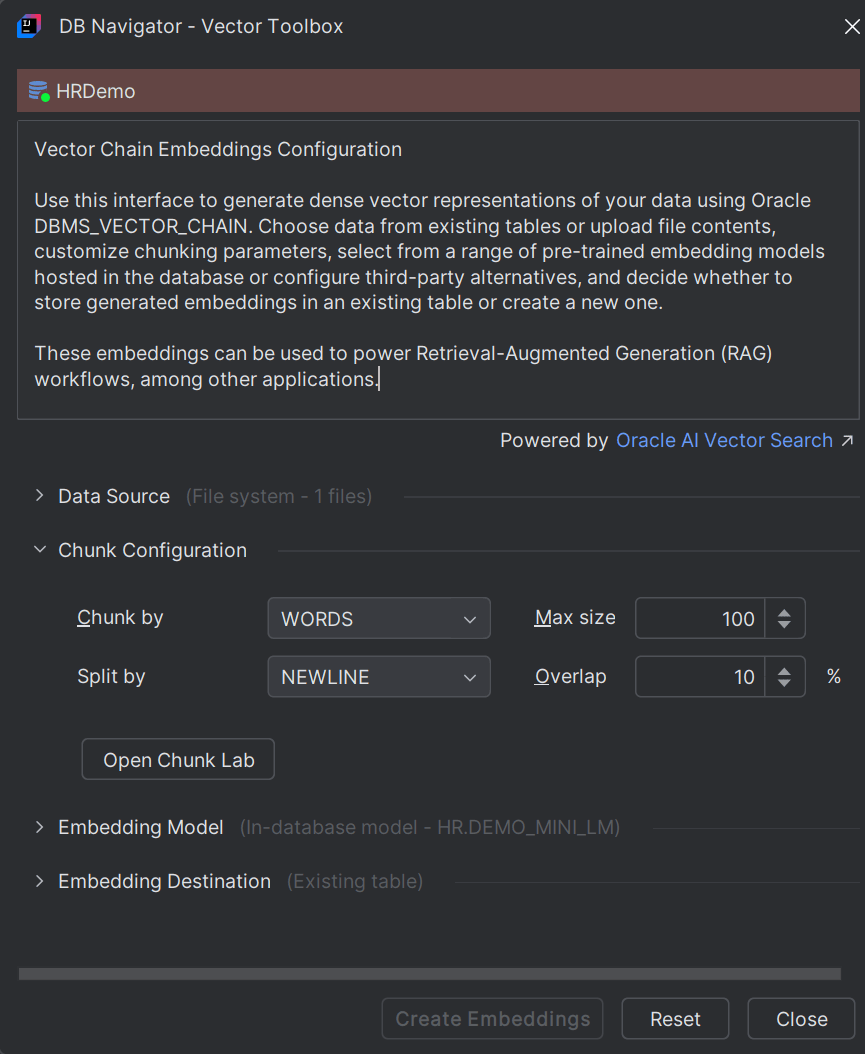Expand the Data Source section

tap(40, 496)
